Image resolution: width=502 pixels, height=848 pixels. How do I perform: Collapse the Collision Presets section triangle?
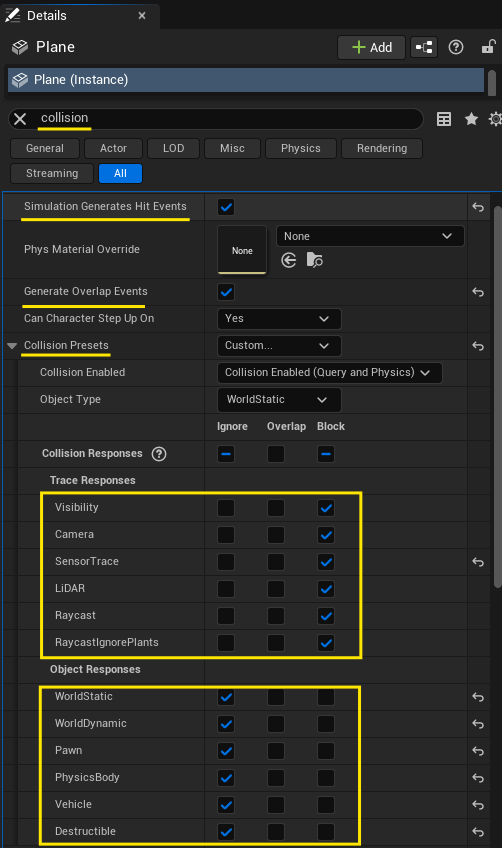(12, 346)
